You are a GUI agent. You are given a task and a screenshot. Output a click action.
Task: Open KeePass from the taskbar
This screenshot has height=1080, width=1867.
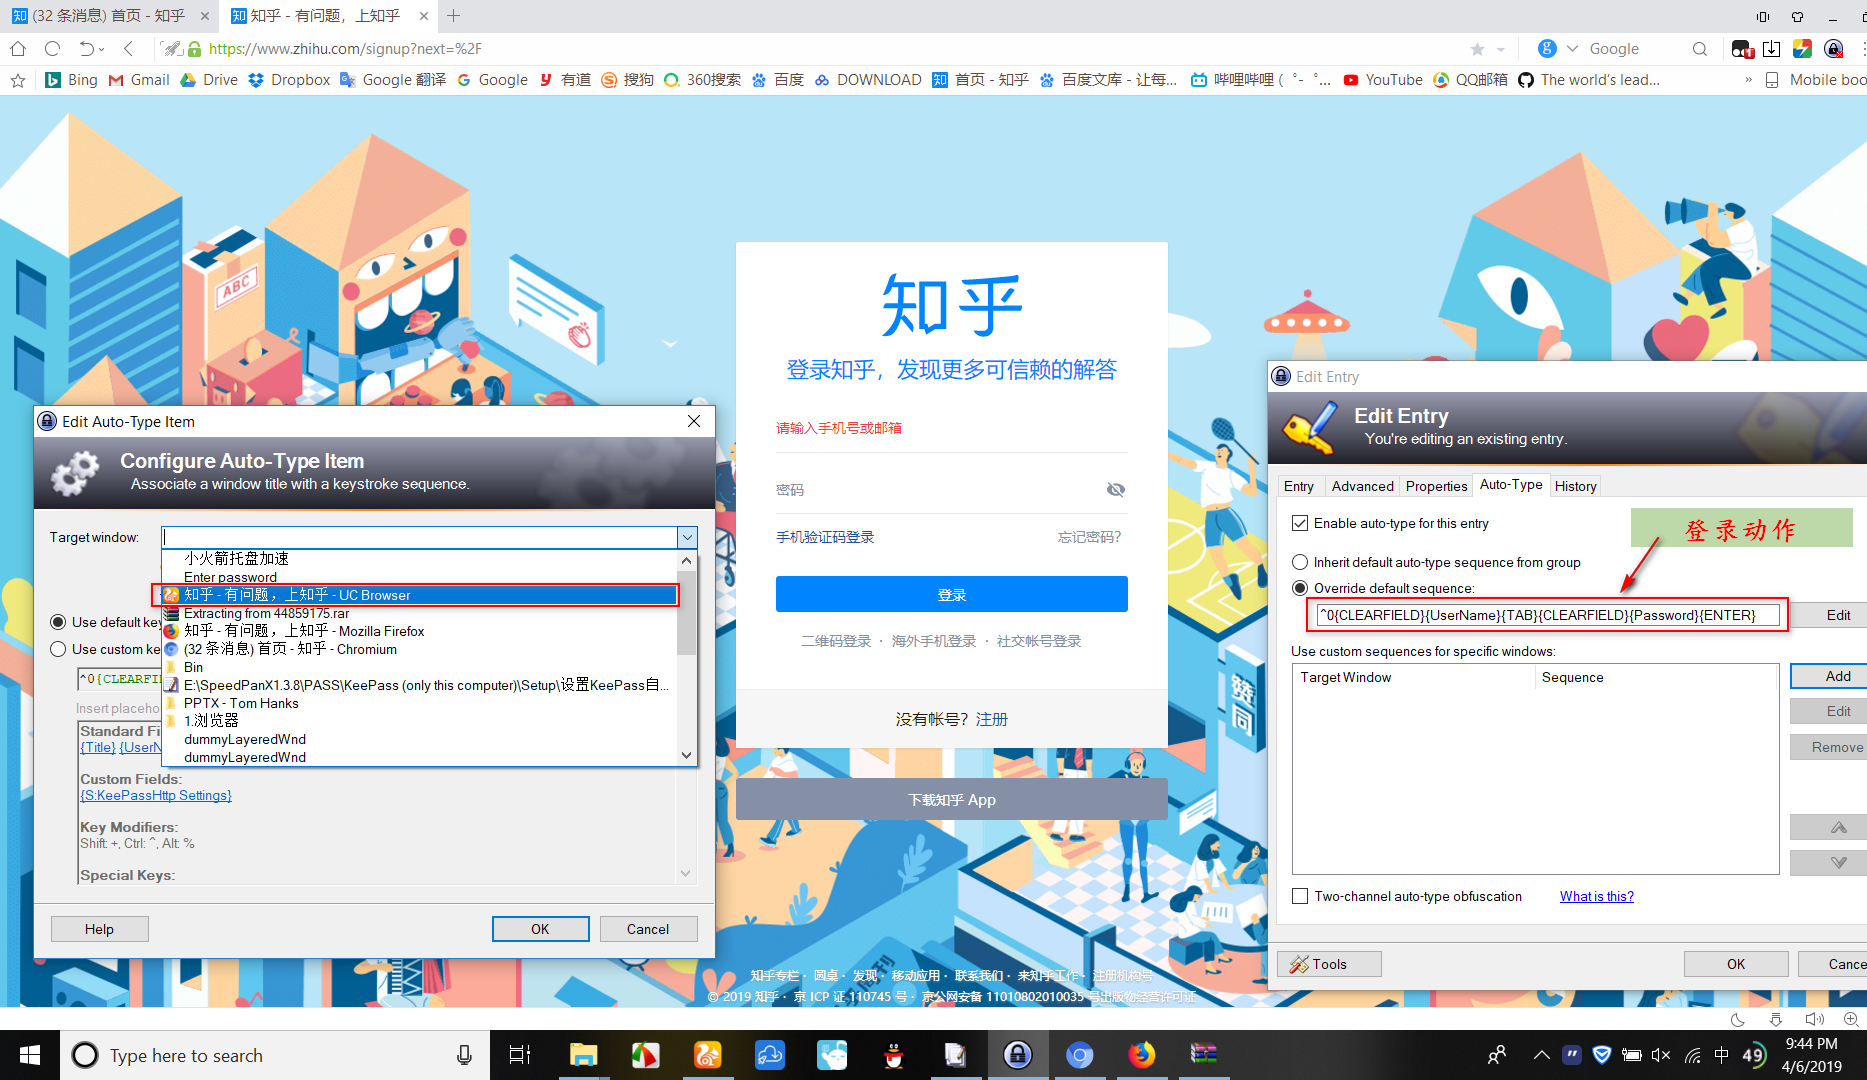pos(1017,1054)
